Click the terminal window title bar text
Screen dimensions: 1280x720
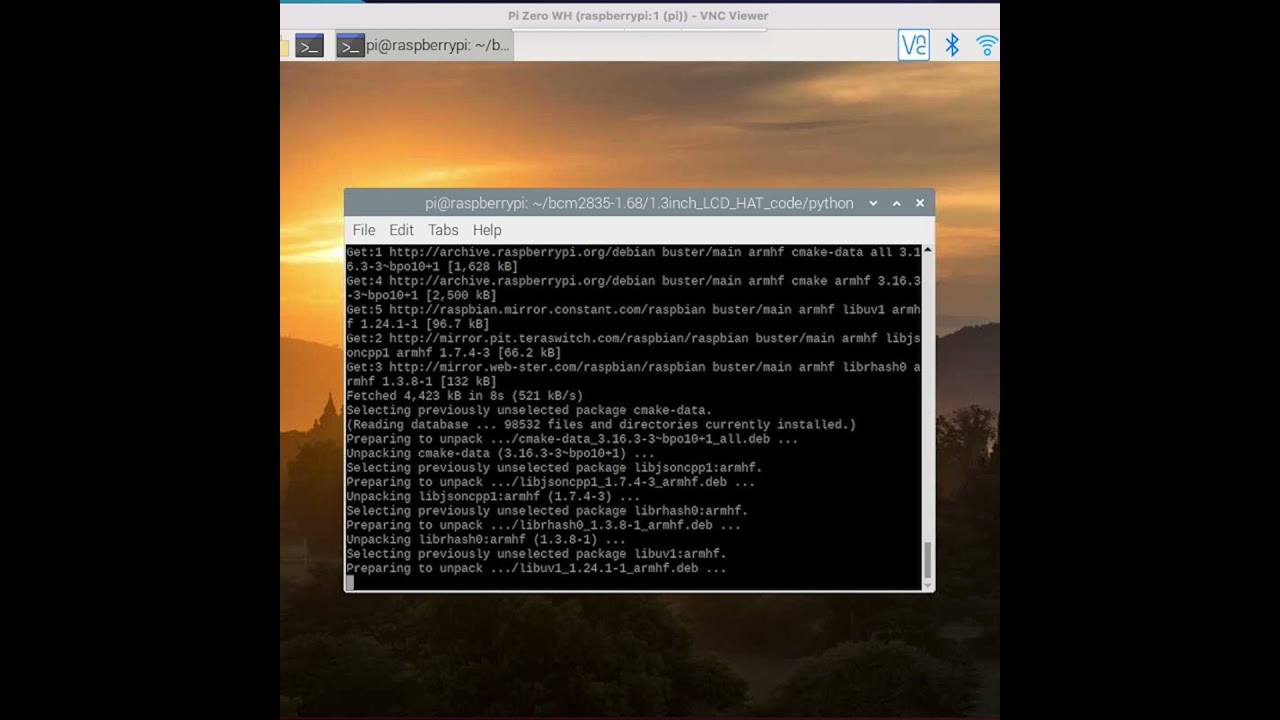[x=639, y=203]
